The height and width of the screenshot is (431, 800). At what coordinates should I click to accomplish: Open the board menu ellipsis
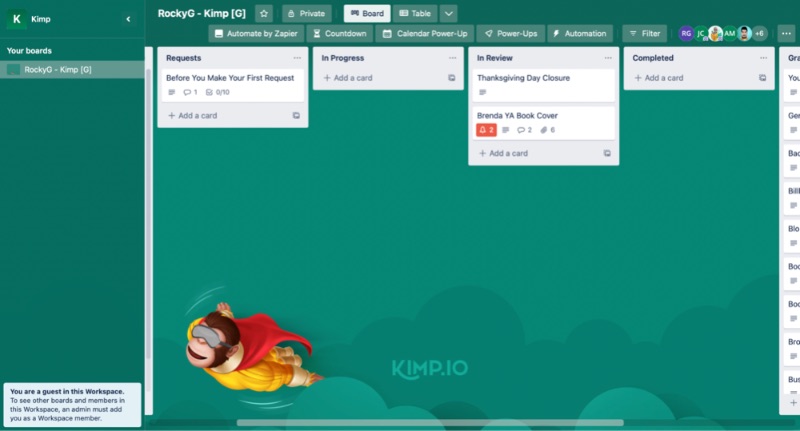(786, 34)
